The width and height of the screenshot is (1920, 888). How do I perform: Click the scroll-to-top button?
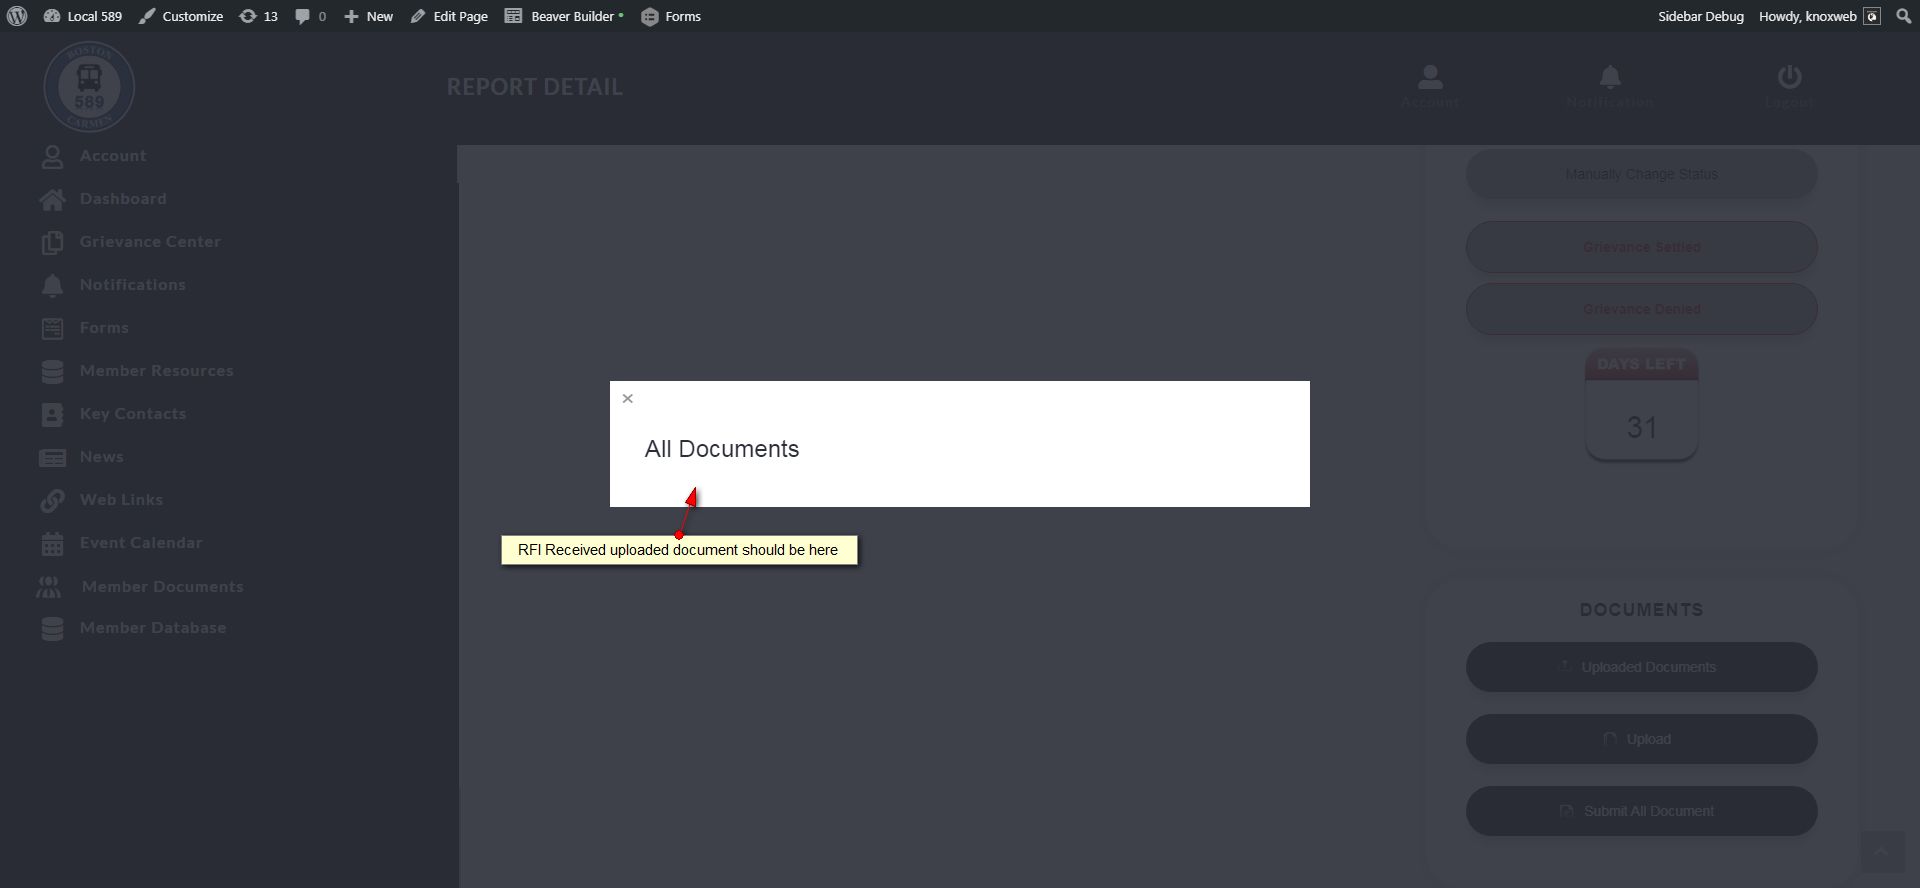(x=1881, y=852)
